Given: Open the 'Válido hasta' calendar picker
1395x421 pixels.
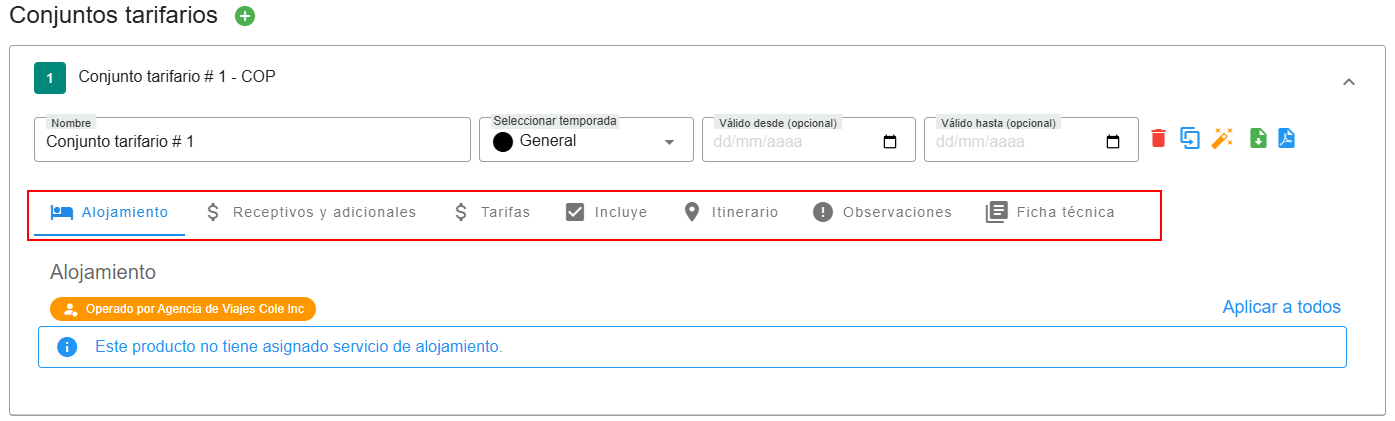Looking at the screenshot, I should coord(1112,142).
